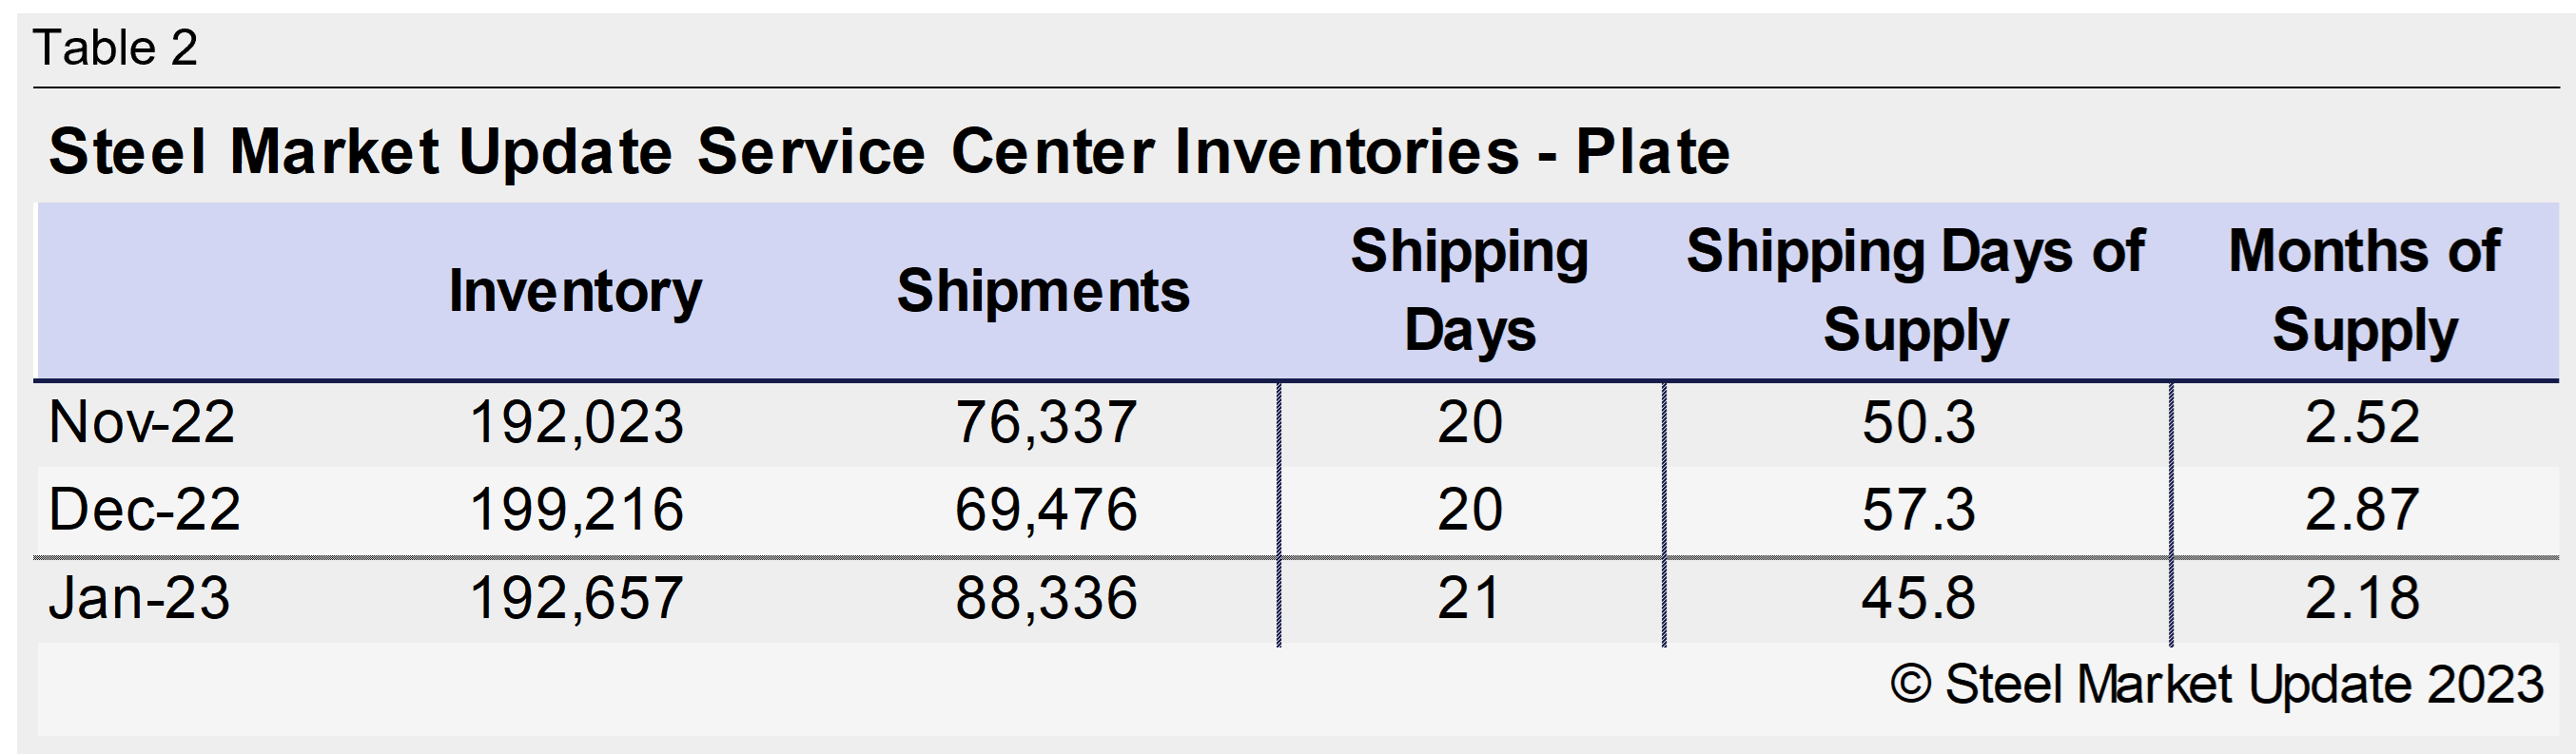The image size is (2576, 754).
Task: Select inventory value 199,216
Action: (576, 510)
